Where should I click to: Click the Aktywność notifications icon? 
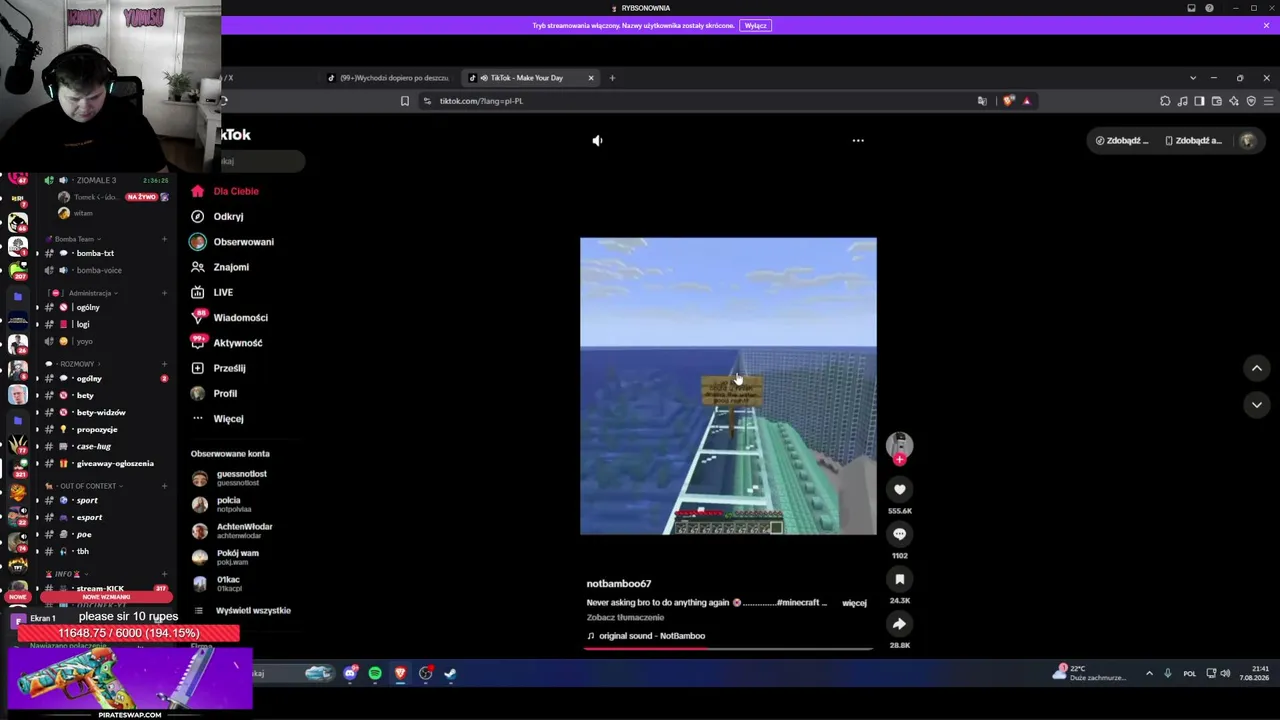(x=197, y=342)
